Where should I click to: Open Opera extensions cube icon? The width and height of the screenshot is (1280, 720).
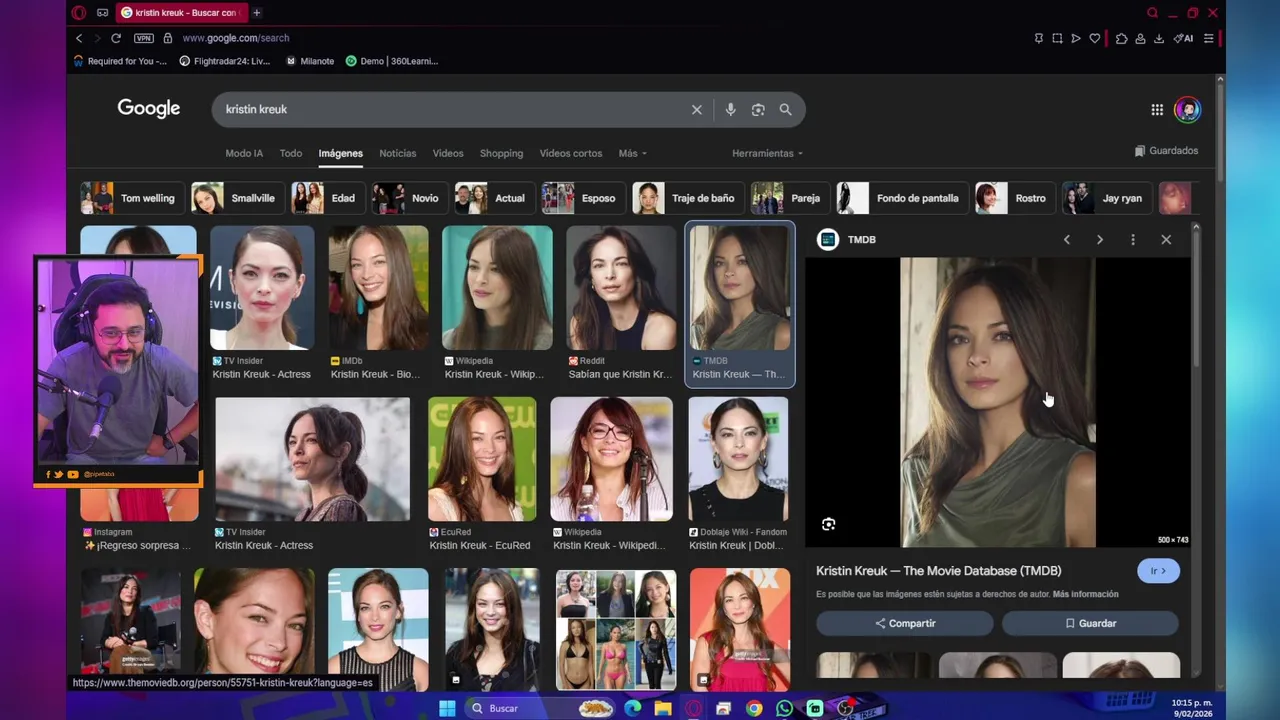click(1121, 38)
